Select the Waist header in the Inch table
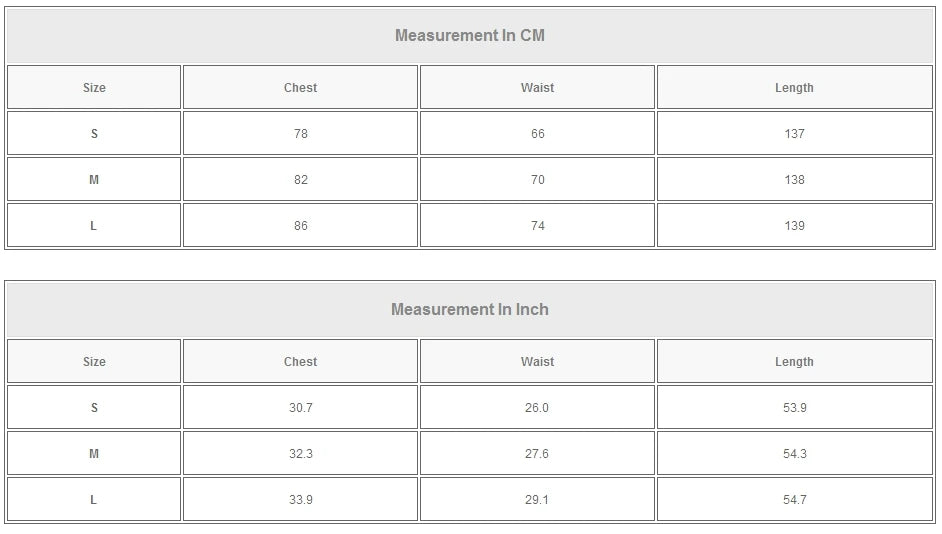942x534 pixels. tap(537, 362)
